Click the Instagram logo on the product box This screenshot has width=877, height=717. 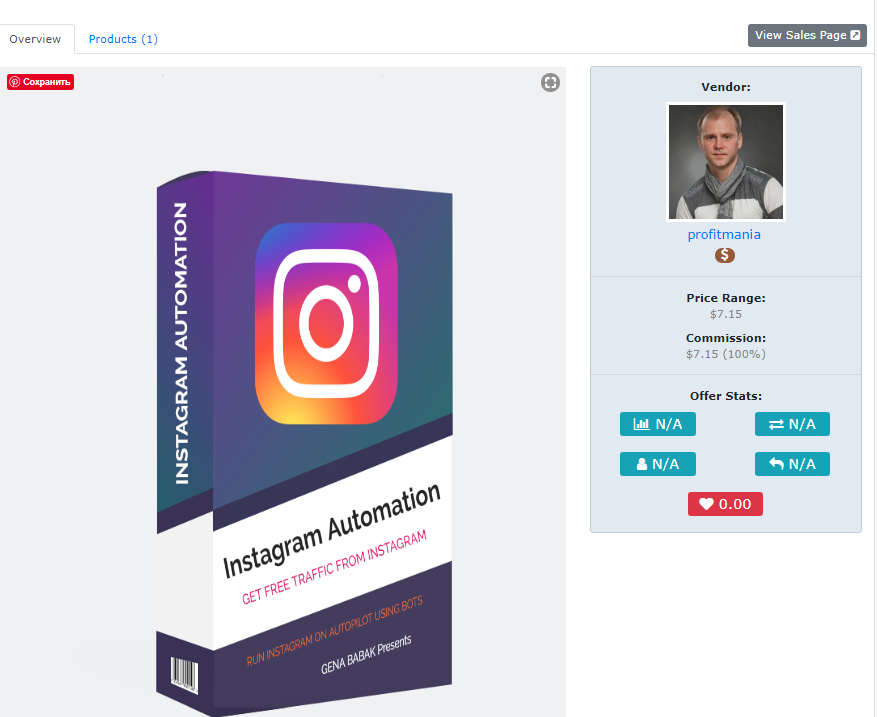[326, 323]
